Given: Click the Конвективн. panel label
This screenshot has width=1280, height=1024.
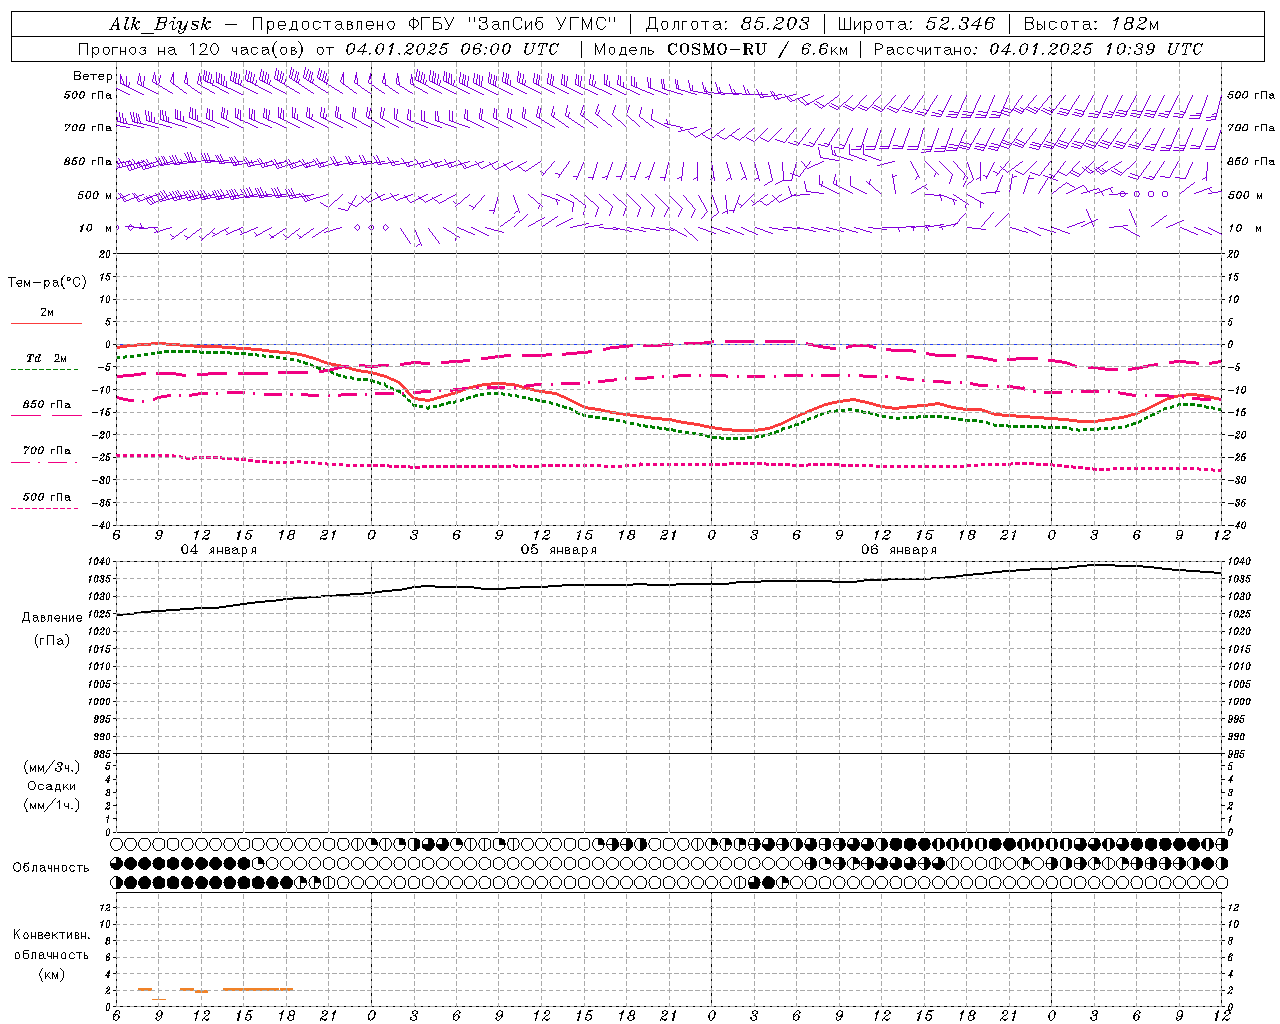Looking at the screenshot, I should pyautogui.click(x=51, y=935).
